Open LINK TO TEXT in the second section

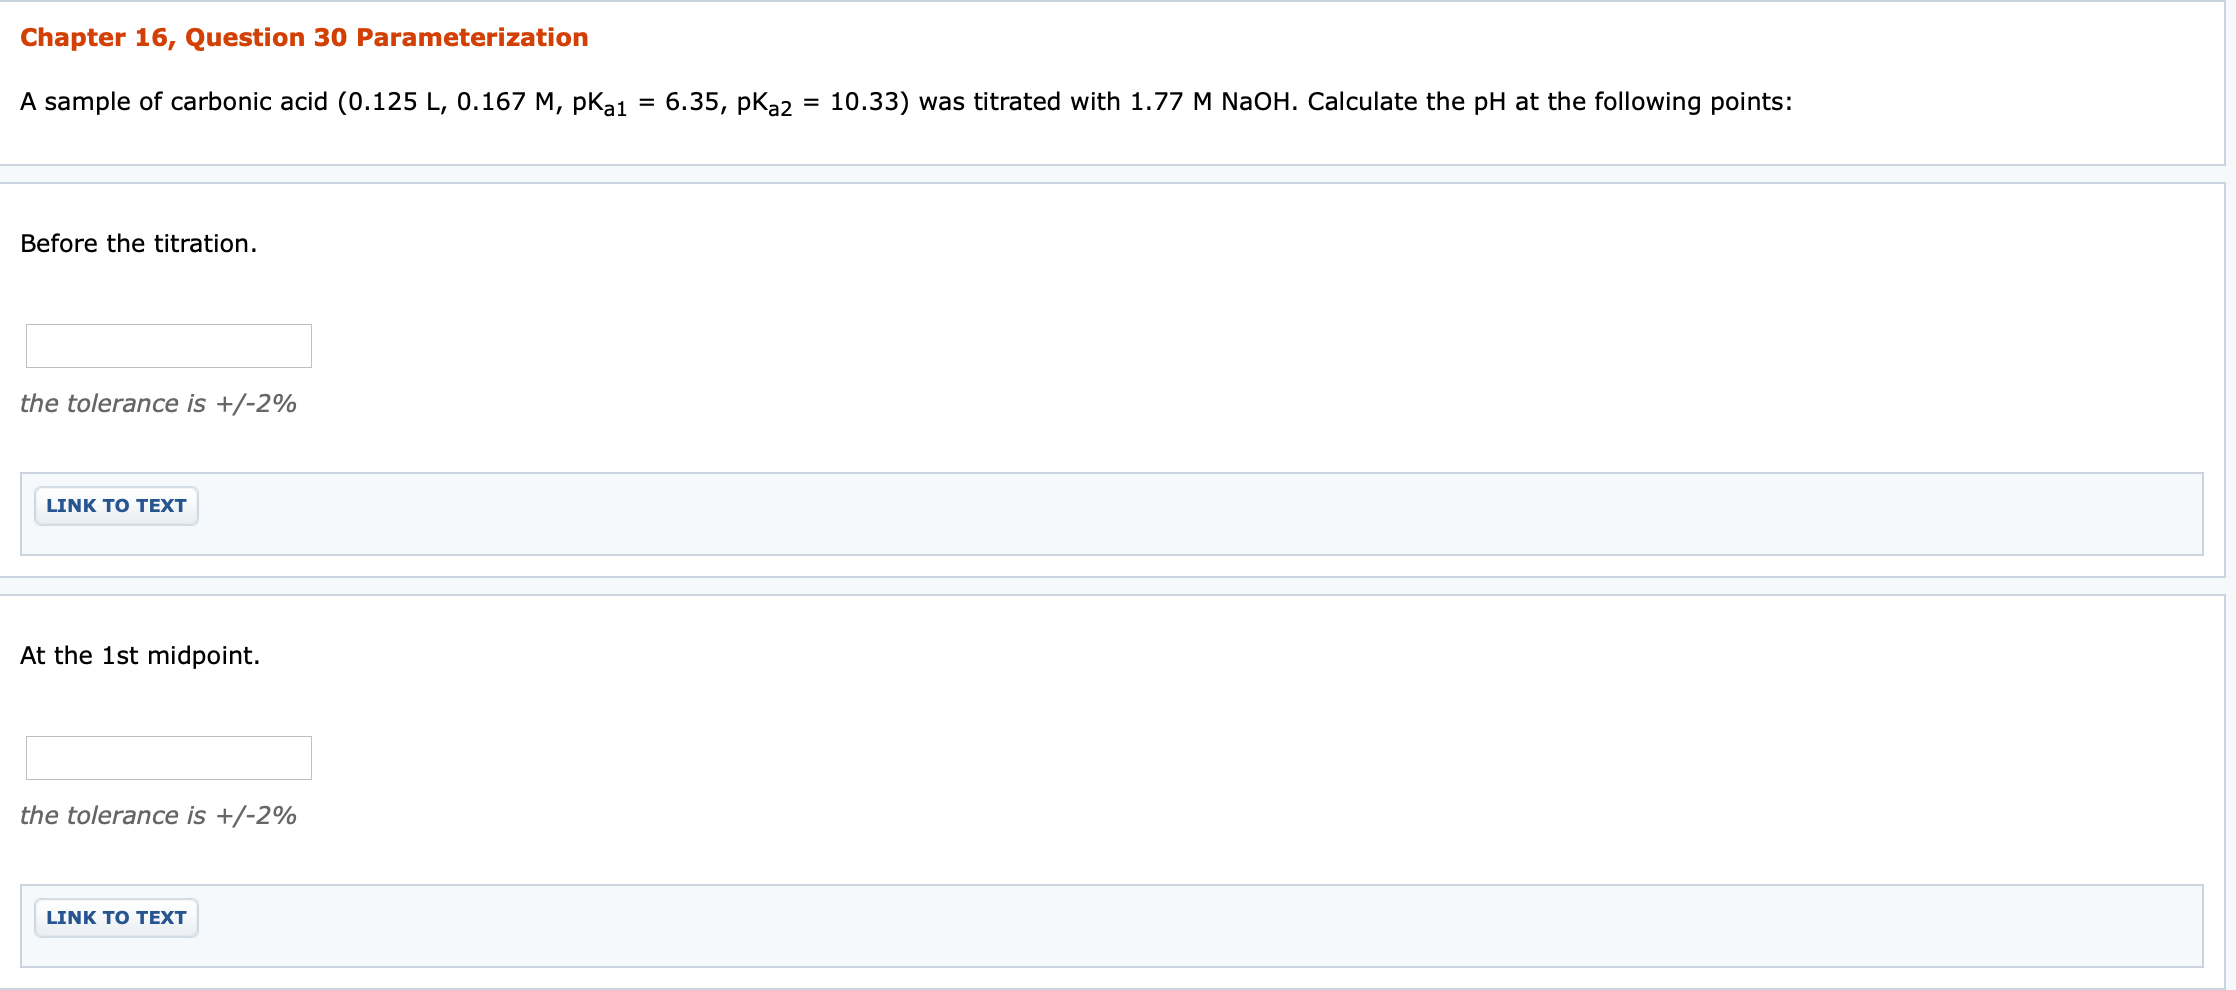(115, 917)
